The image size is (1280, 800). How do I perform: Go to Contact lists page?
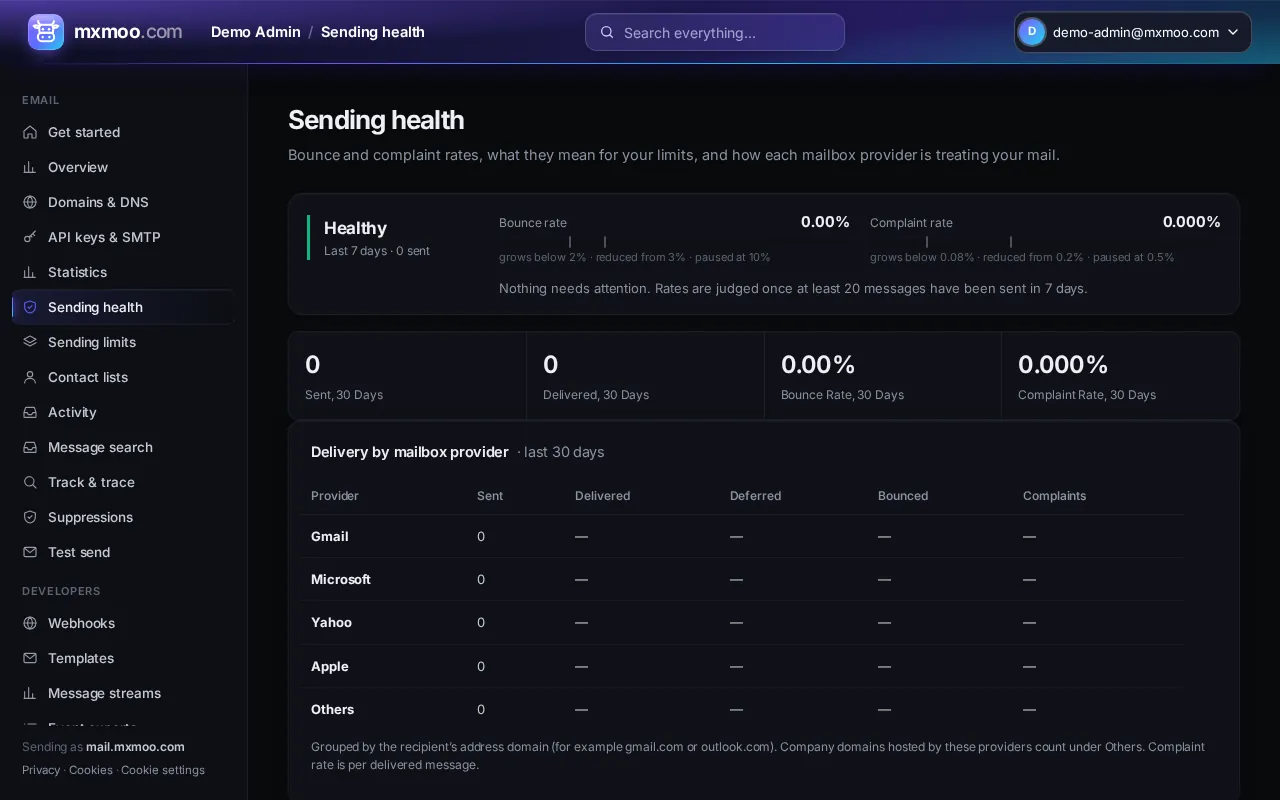[123, 377]
